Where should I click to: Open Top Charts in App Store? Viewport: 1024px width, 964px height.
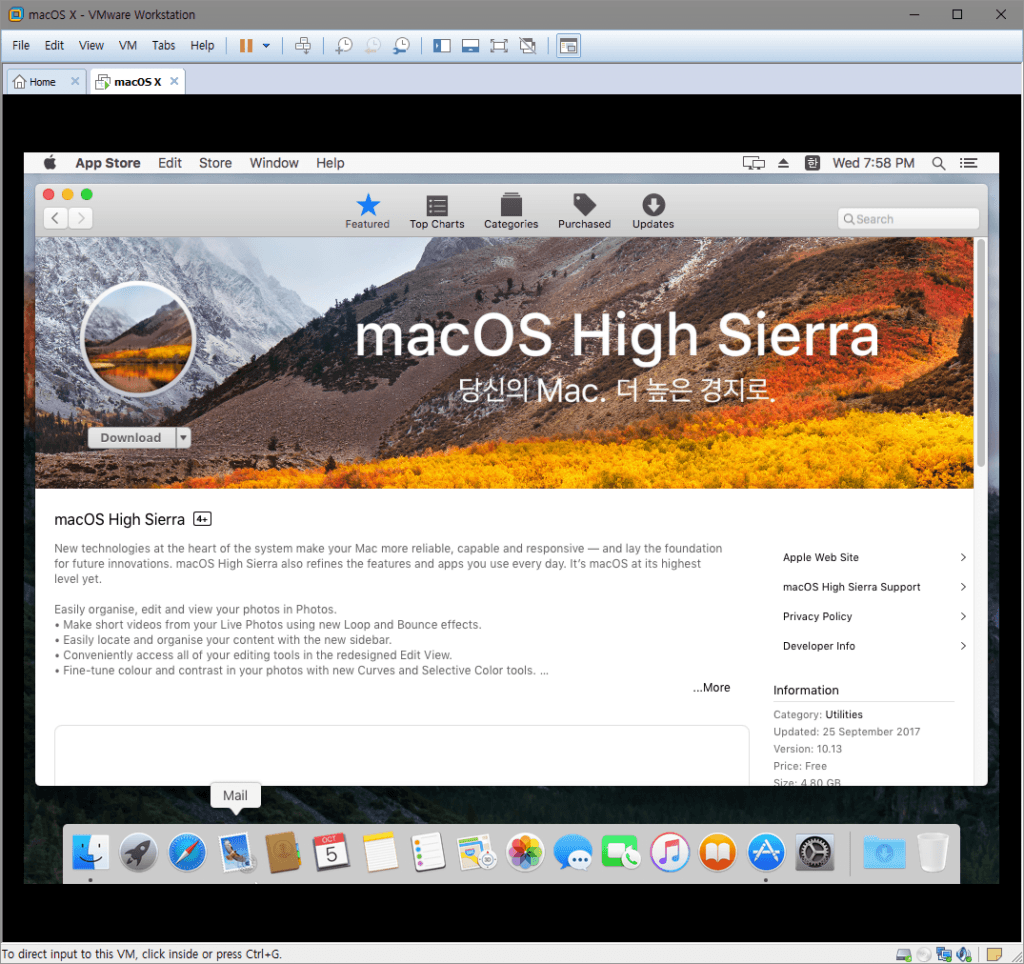pos(437,212)
